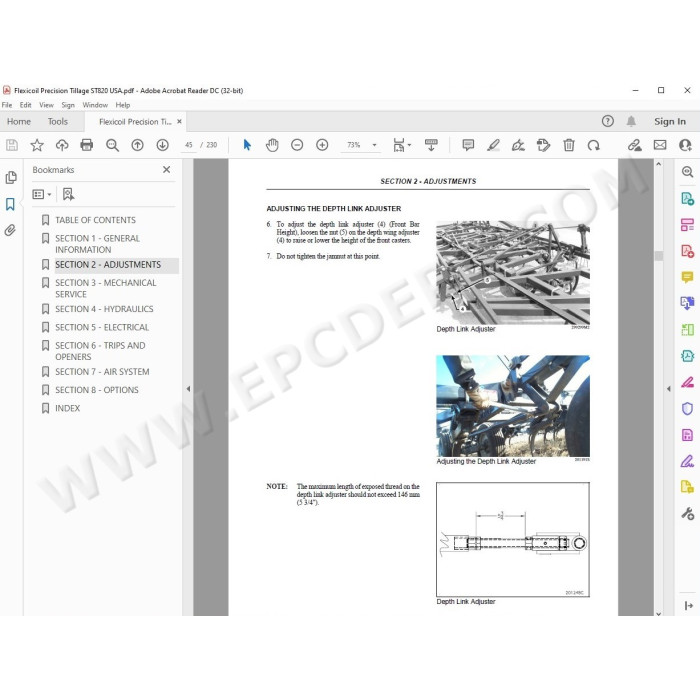Open the Page Thumbnails panel

coord(11,178)
